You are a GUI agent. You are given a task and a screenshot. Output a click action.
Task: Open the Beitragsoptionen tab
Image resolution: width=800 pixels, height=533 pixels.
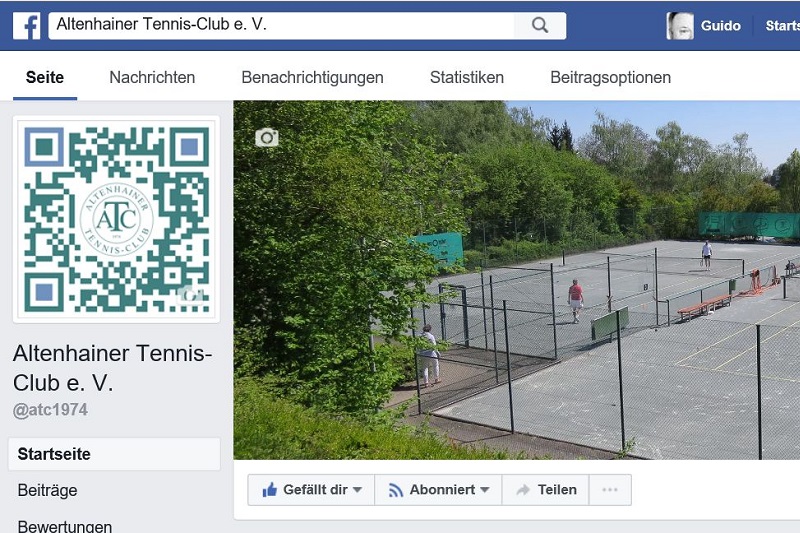point(611,78)
